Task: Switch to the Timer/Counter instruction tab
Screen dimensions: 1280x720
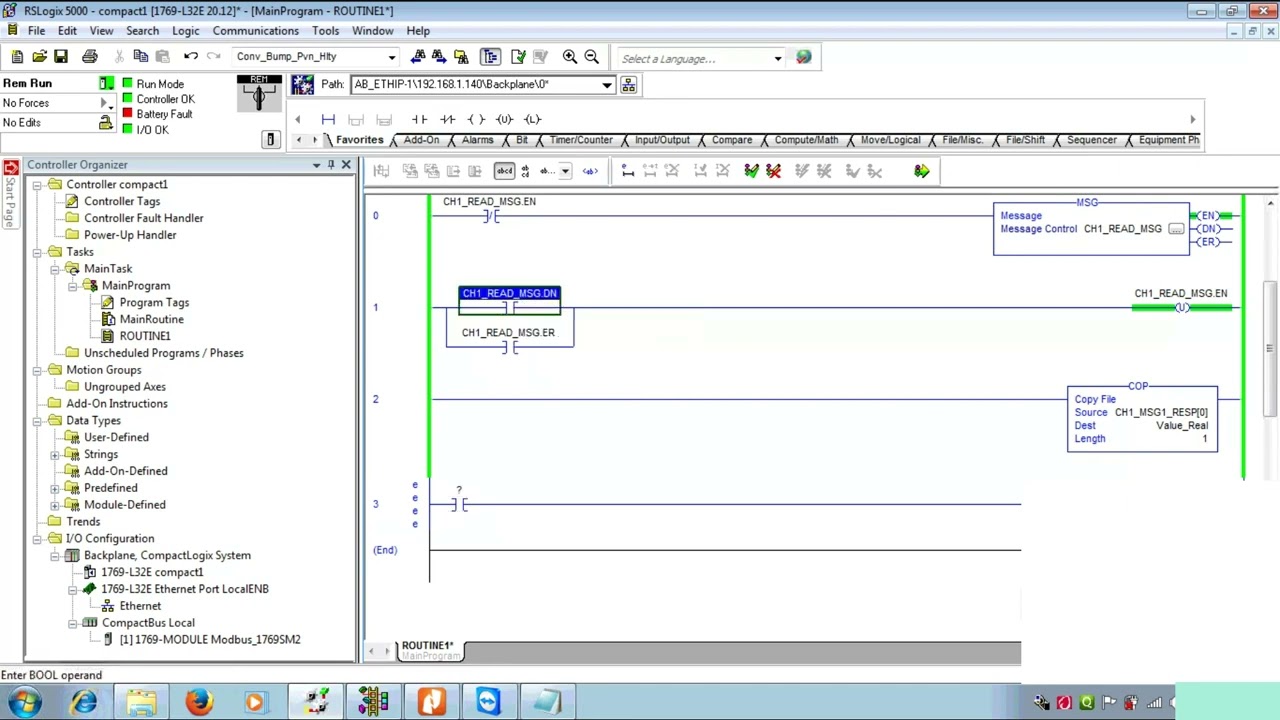Action: point(580,140)
